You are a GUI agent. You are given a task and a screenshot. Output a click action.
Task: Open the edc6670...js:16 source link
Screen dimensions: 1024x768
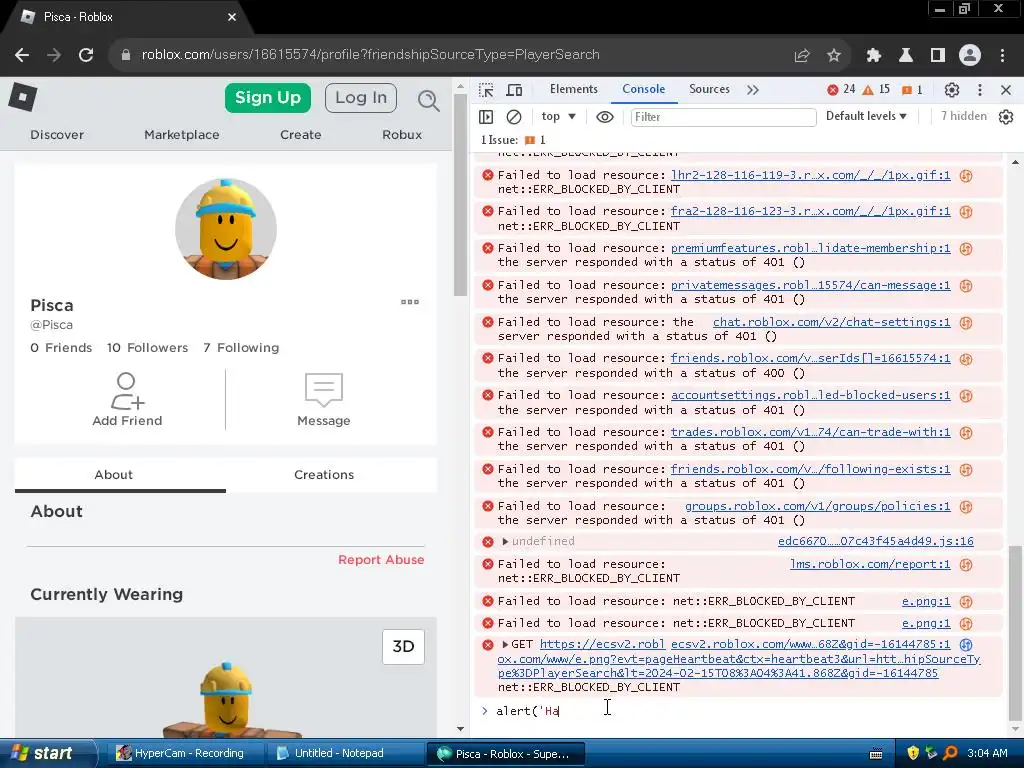point(875,541)
